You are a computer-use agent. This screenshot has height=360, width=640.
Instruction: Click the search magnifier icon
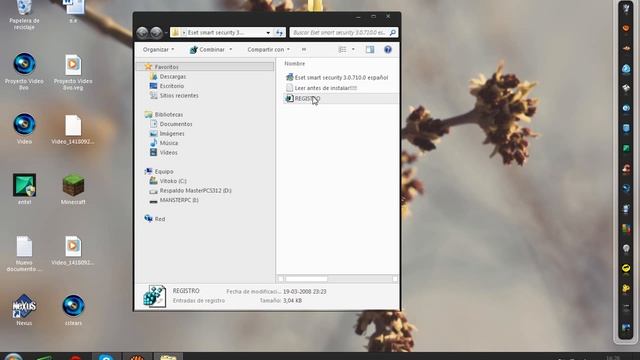click(x=393, y=33)
